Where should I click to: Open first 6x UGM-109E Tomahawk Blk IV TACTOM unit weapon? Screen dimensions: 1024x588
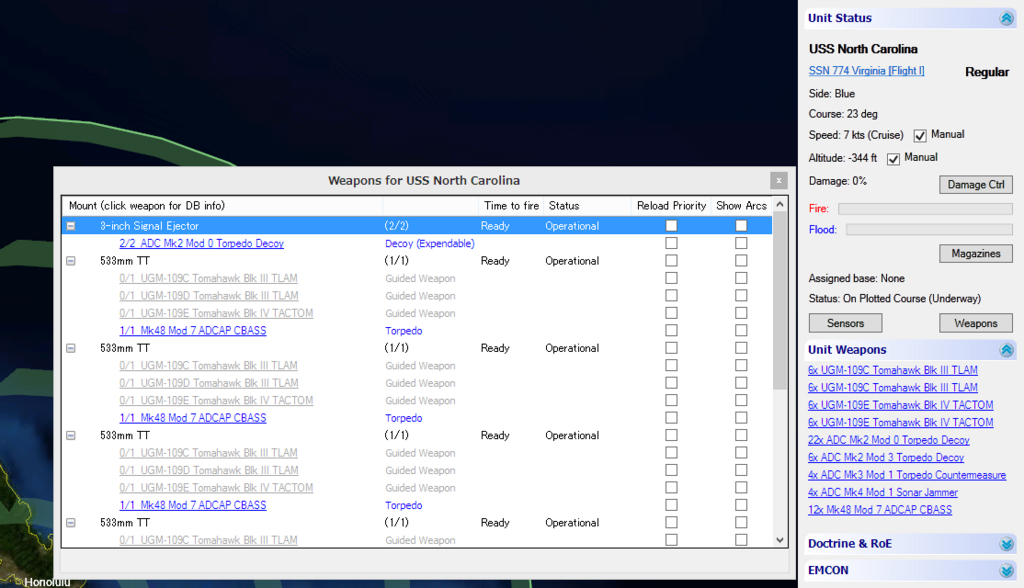pyautogui.click(x=901, y=405)
